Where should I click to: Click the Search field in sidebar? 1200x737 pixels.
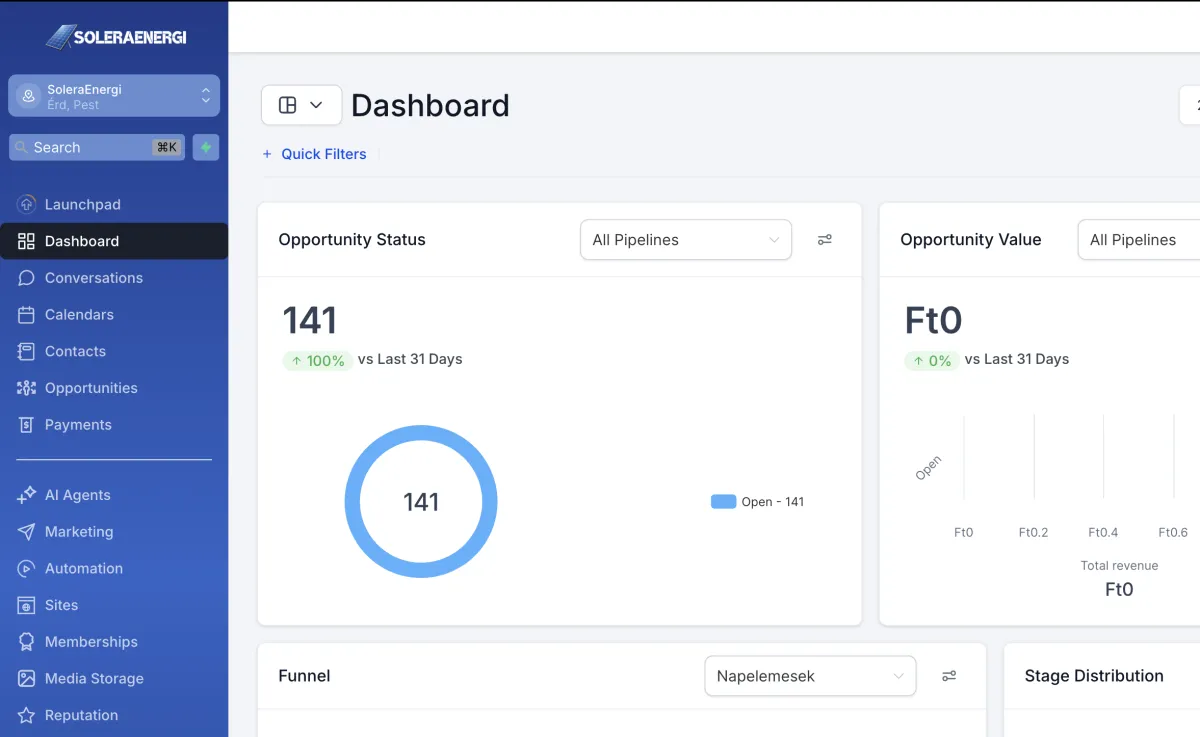[x=97, y=147]
